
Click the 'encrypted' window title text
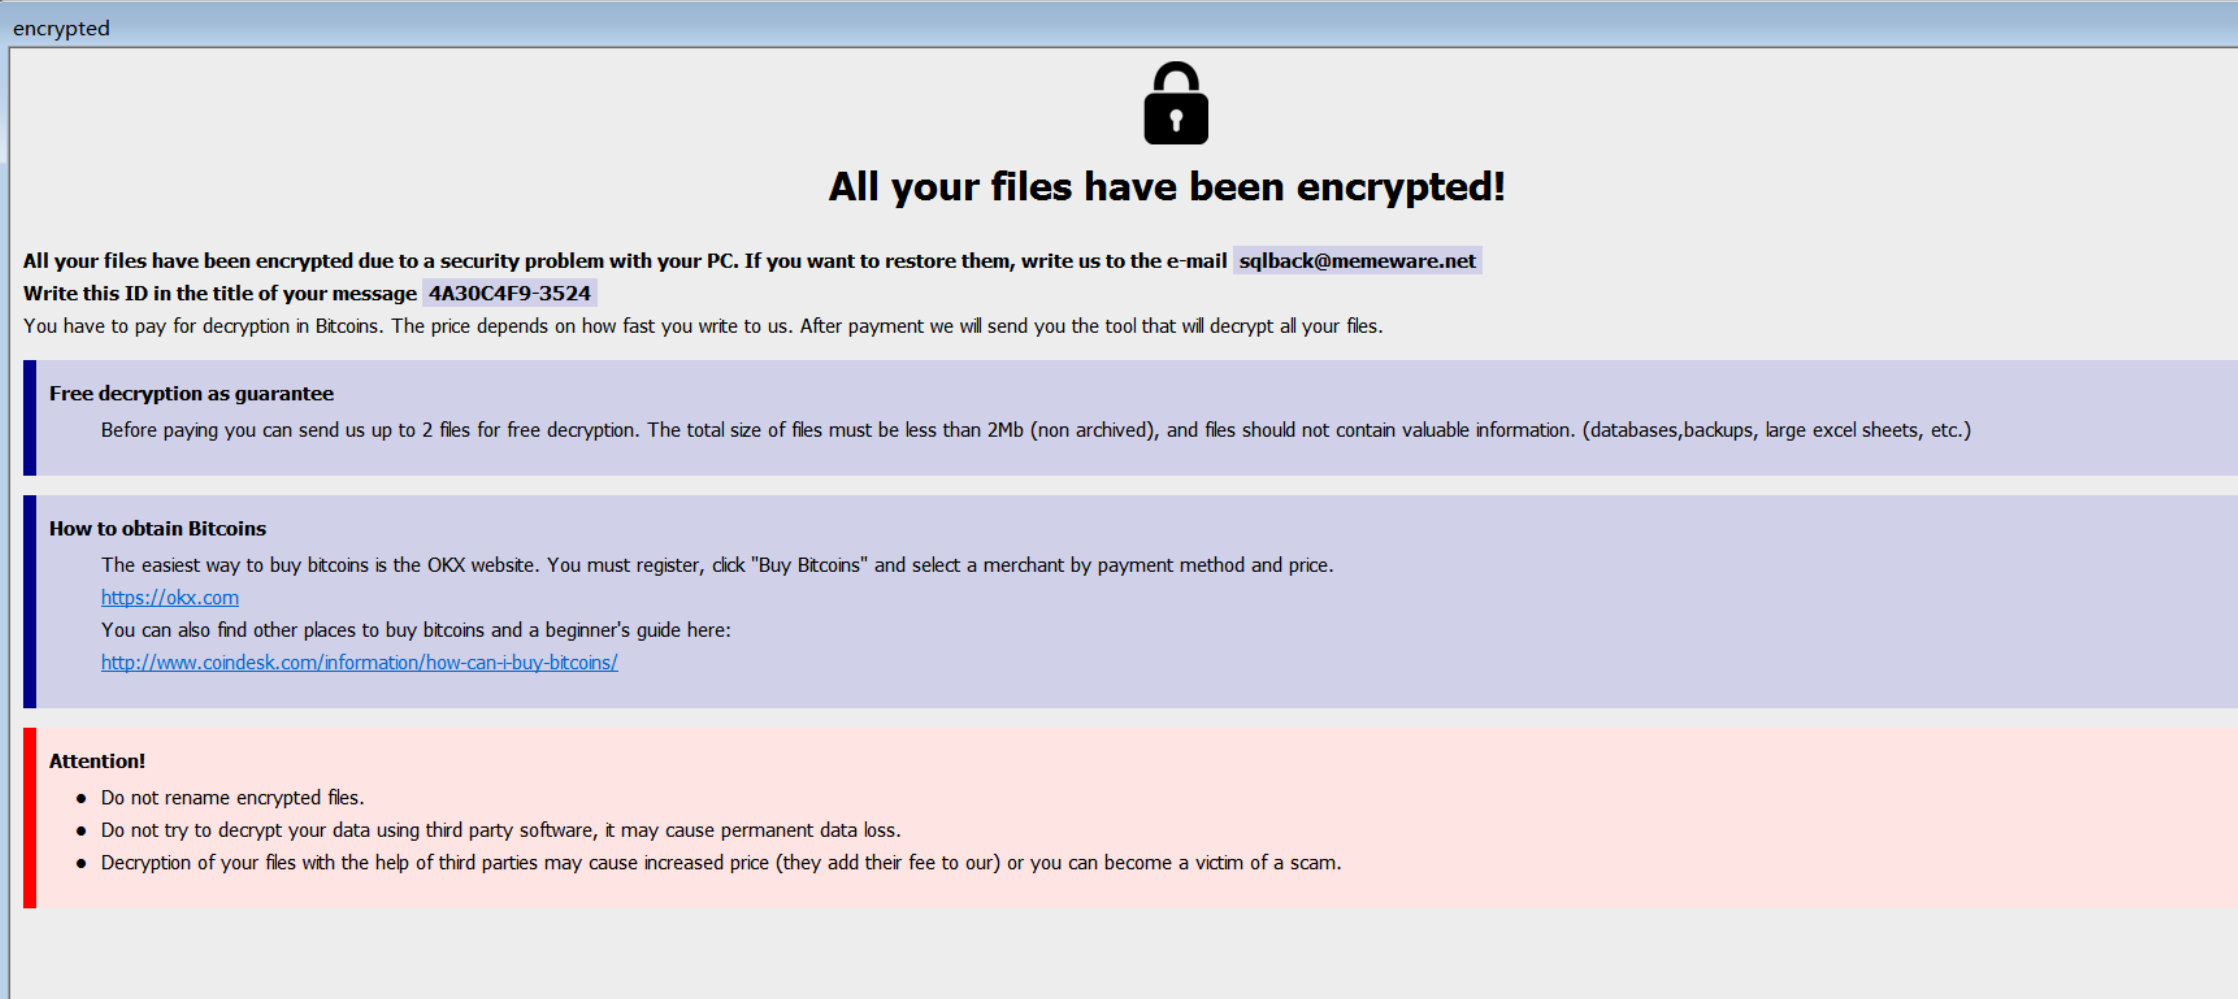[x=61, y=28]
